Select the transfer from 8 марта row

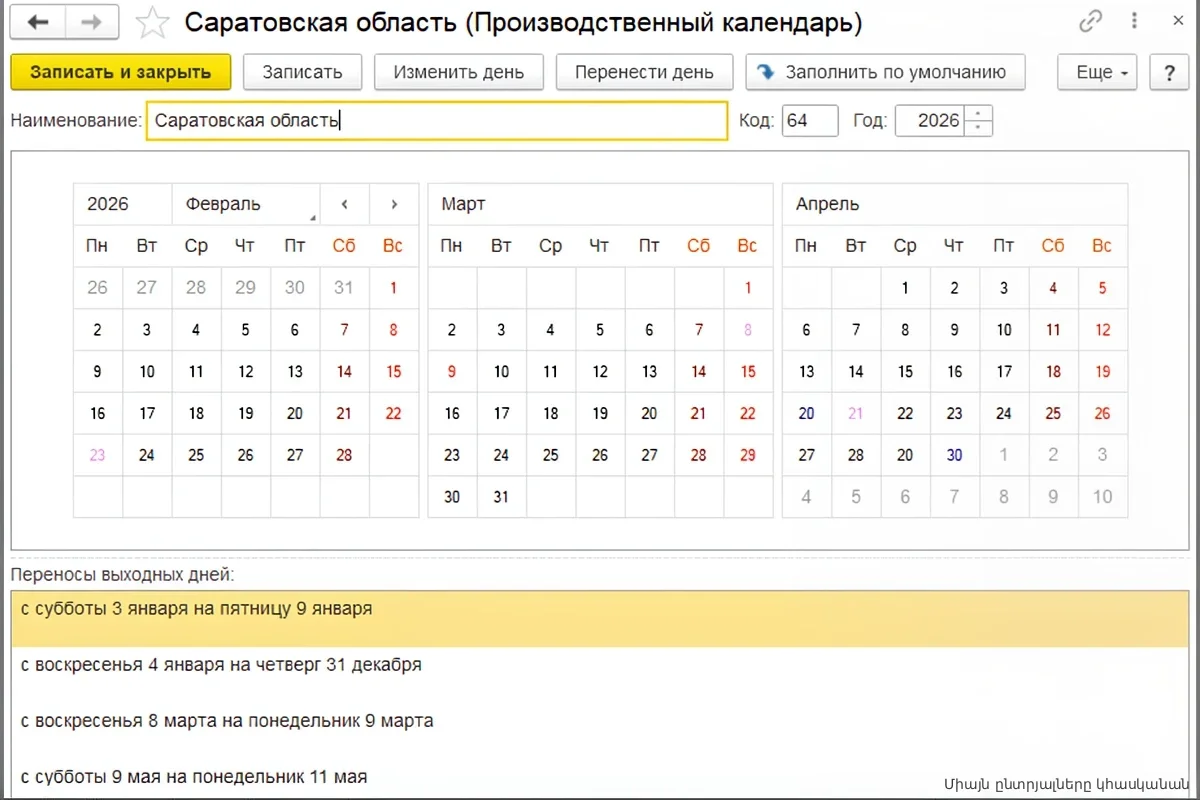point(227,720)
